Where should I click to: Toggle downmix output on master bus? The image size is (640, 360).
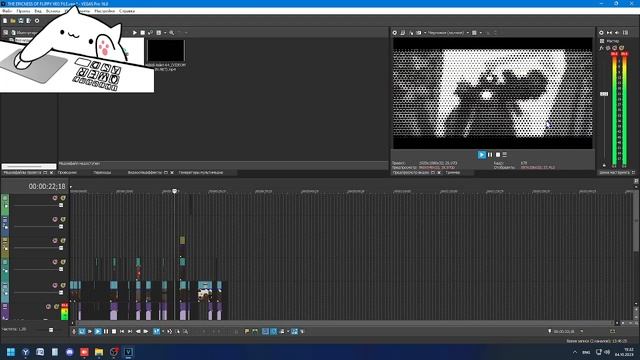click(609, 33)
